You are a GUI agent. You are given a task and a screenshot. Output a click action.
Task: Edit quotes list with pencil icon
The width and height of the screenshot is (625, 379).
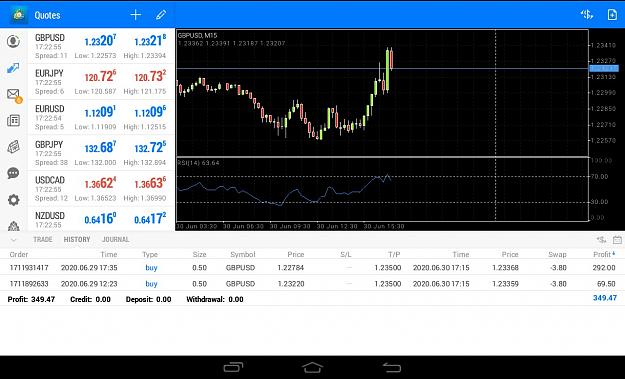click(x=161, y=15)
